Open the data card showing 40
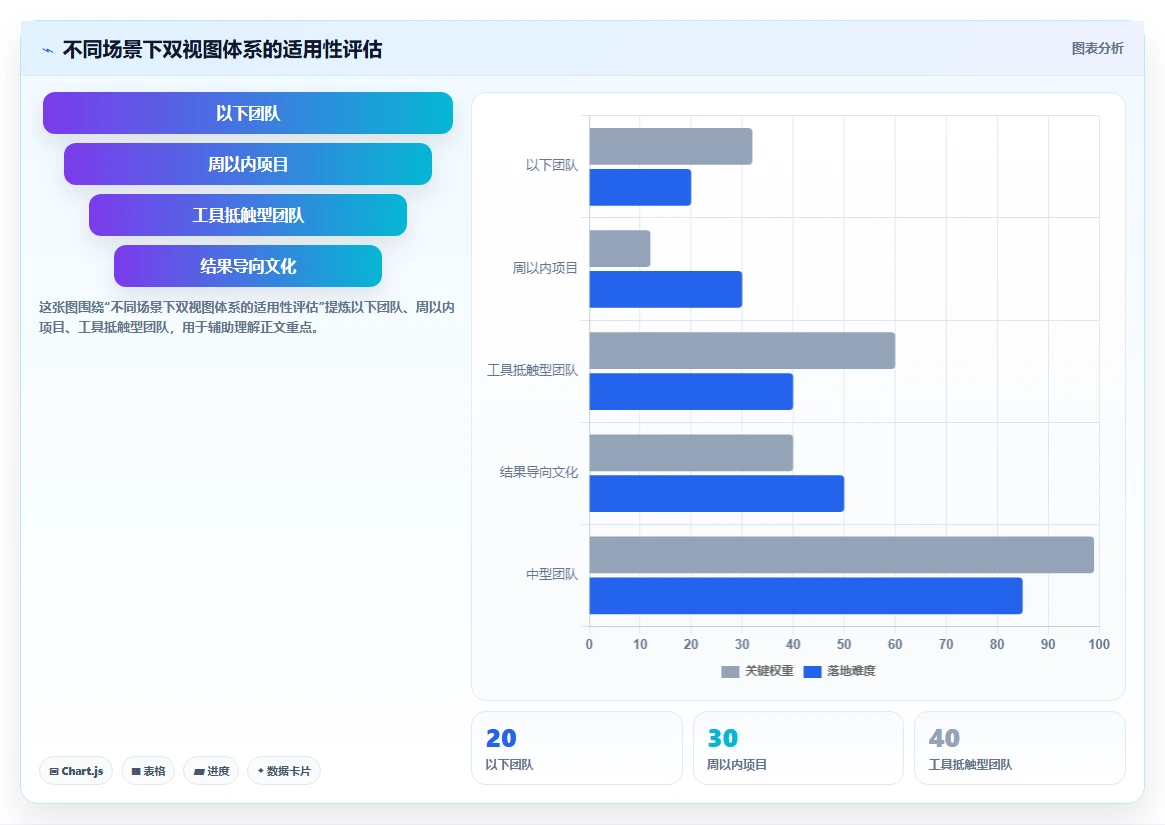 tap(1019, 748)
